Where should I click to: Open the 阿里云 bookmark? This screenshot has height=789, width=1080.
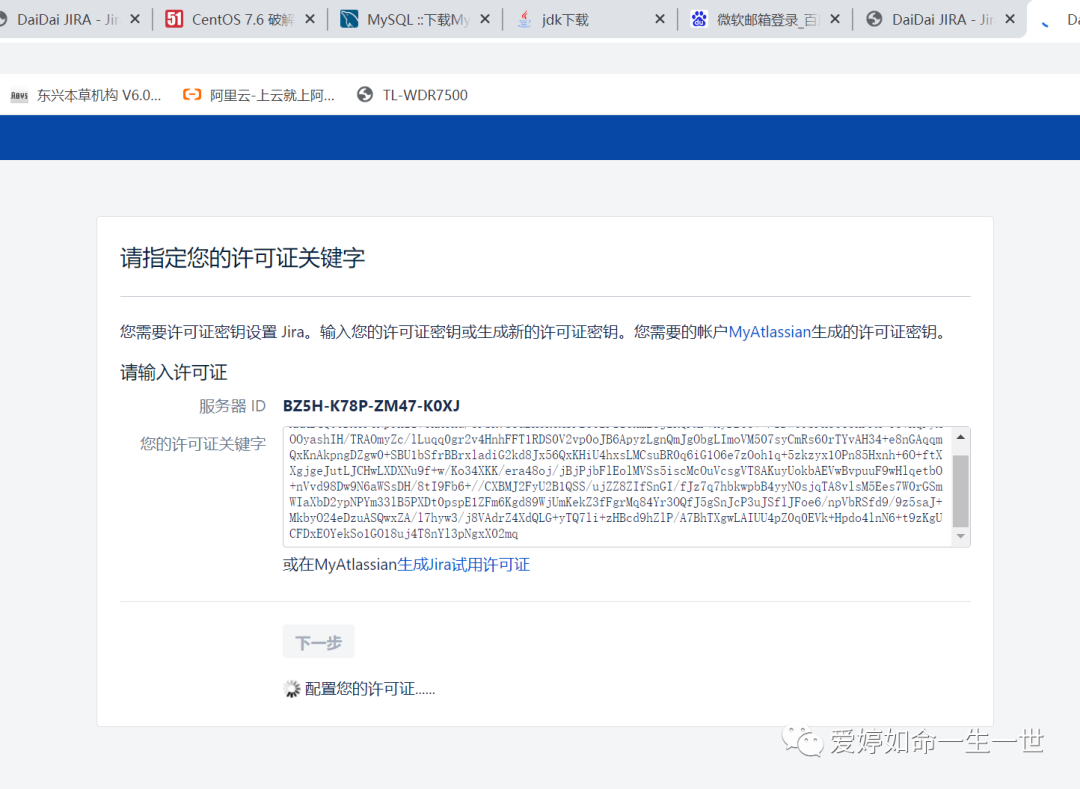(x=258, y=95)
